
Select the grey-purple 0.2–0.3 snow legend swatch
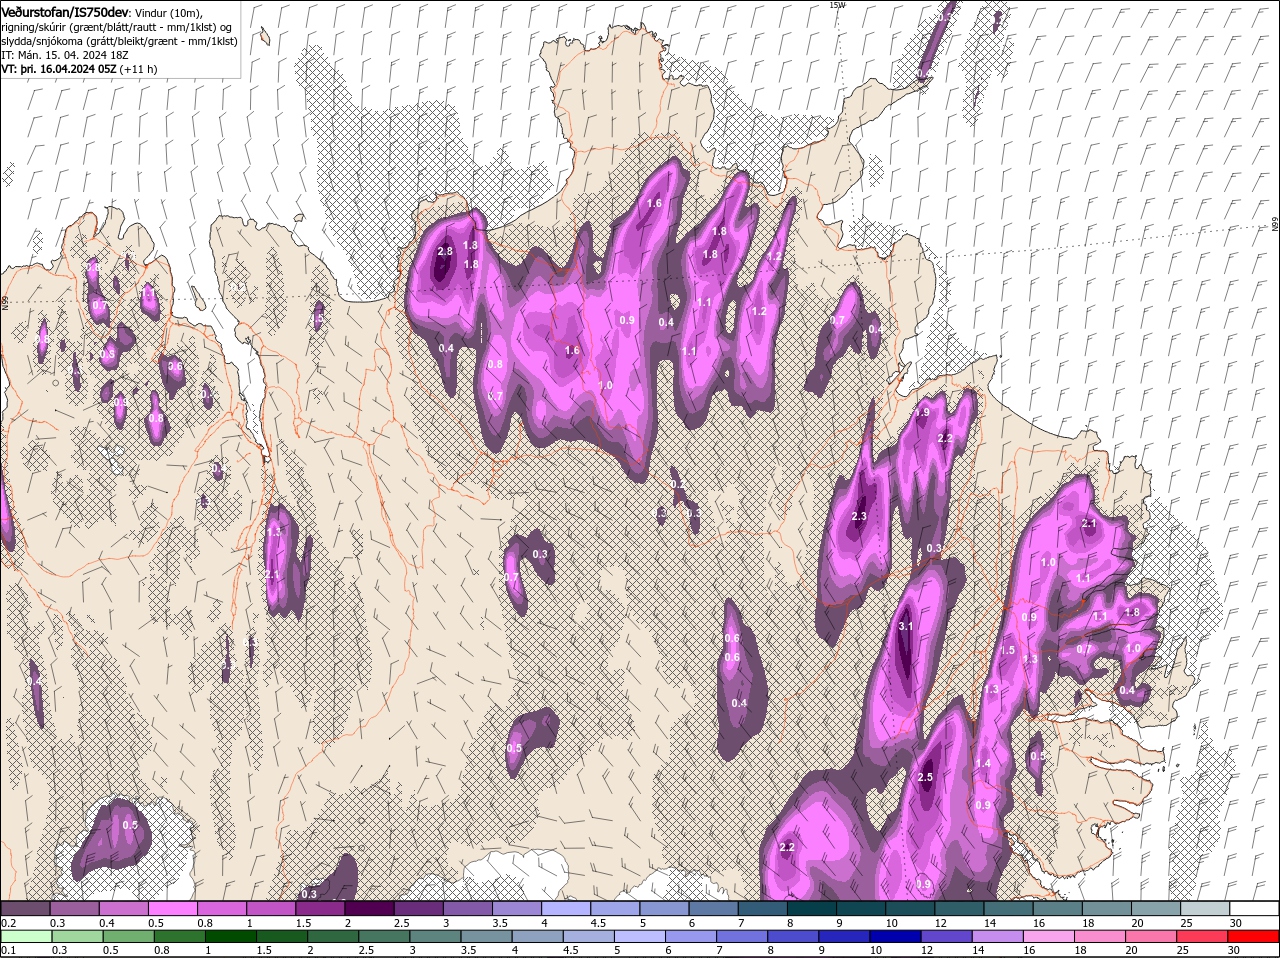tap(26, 908)
